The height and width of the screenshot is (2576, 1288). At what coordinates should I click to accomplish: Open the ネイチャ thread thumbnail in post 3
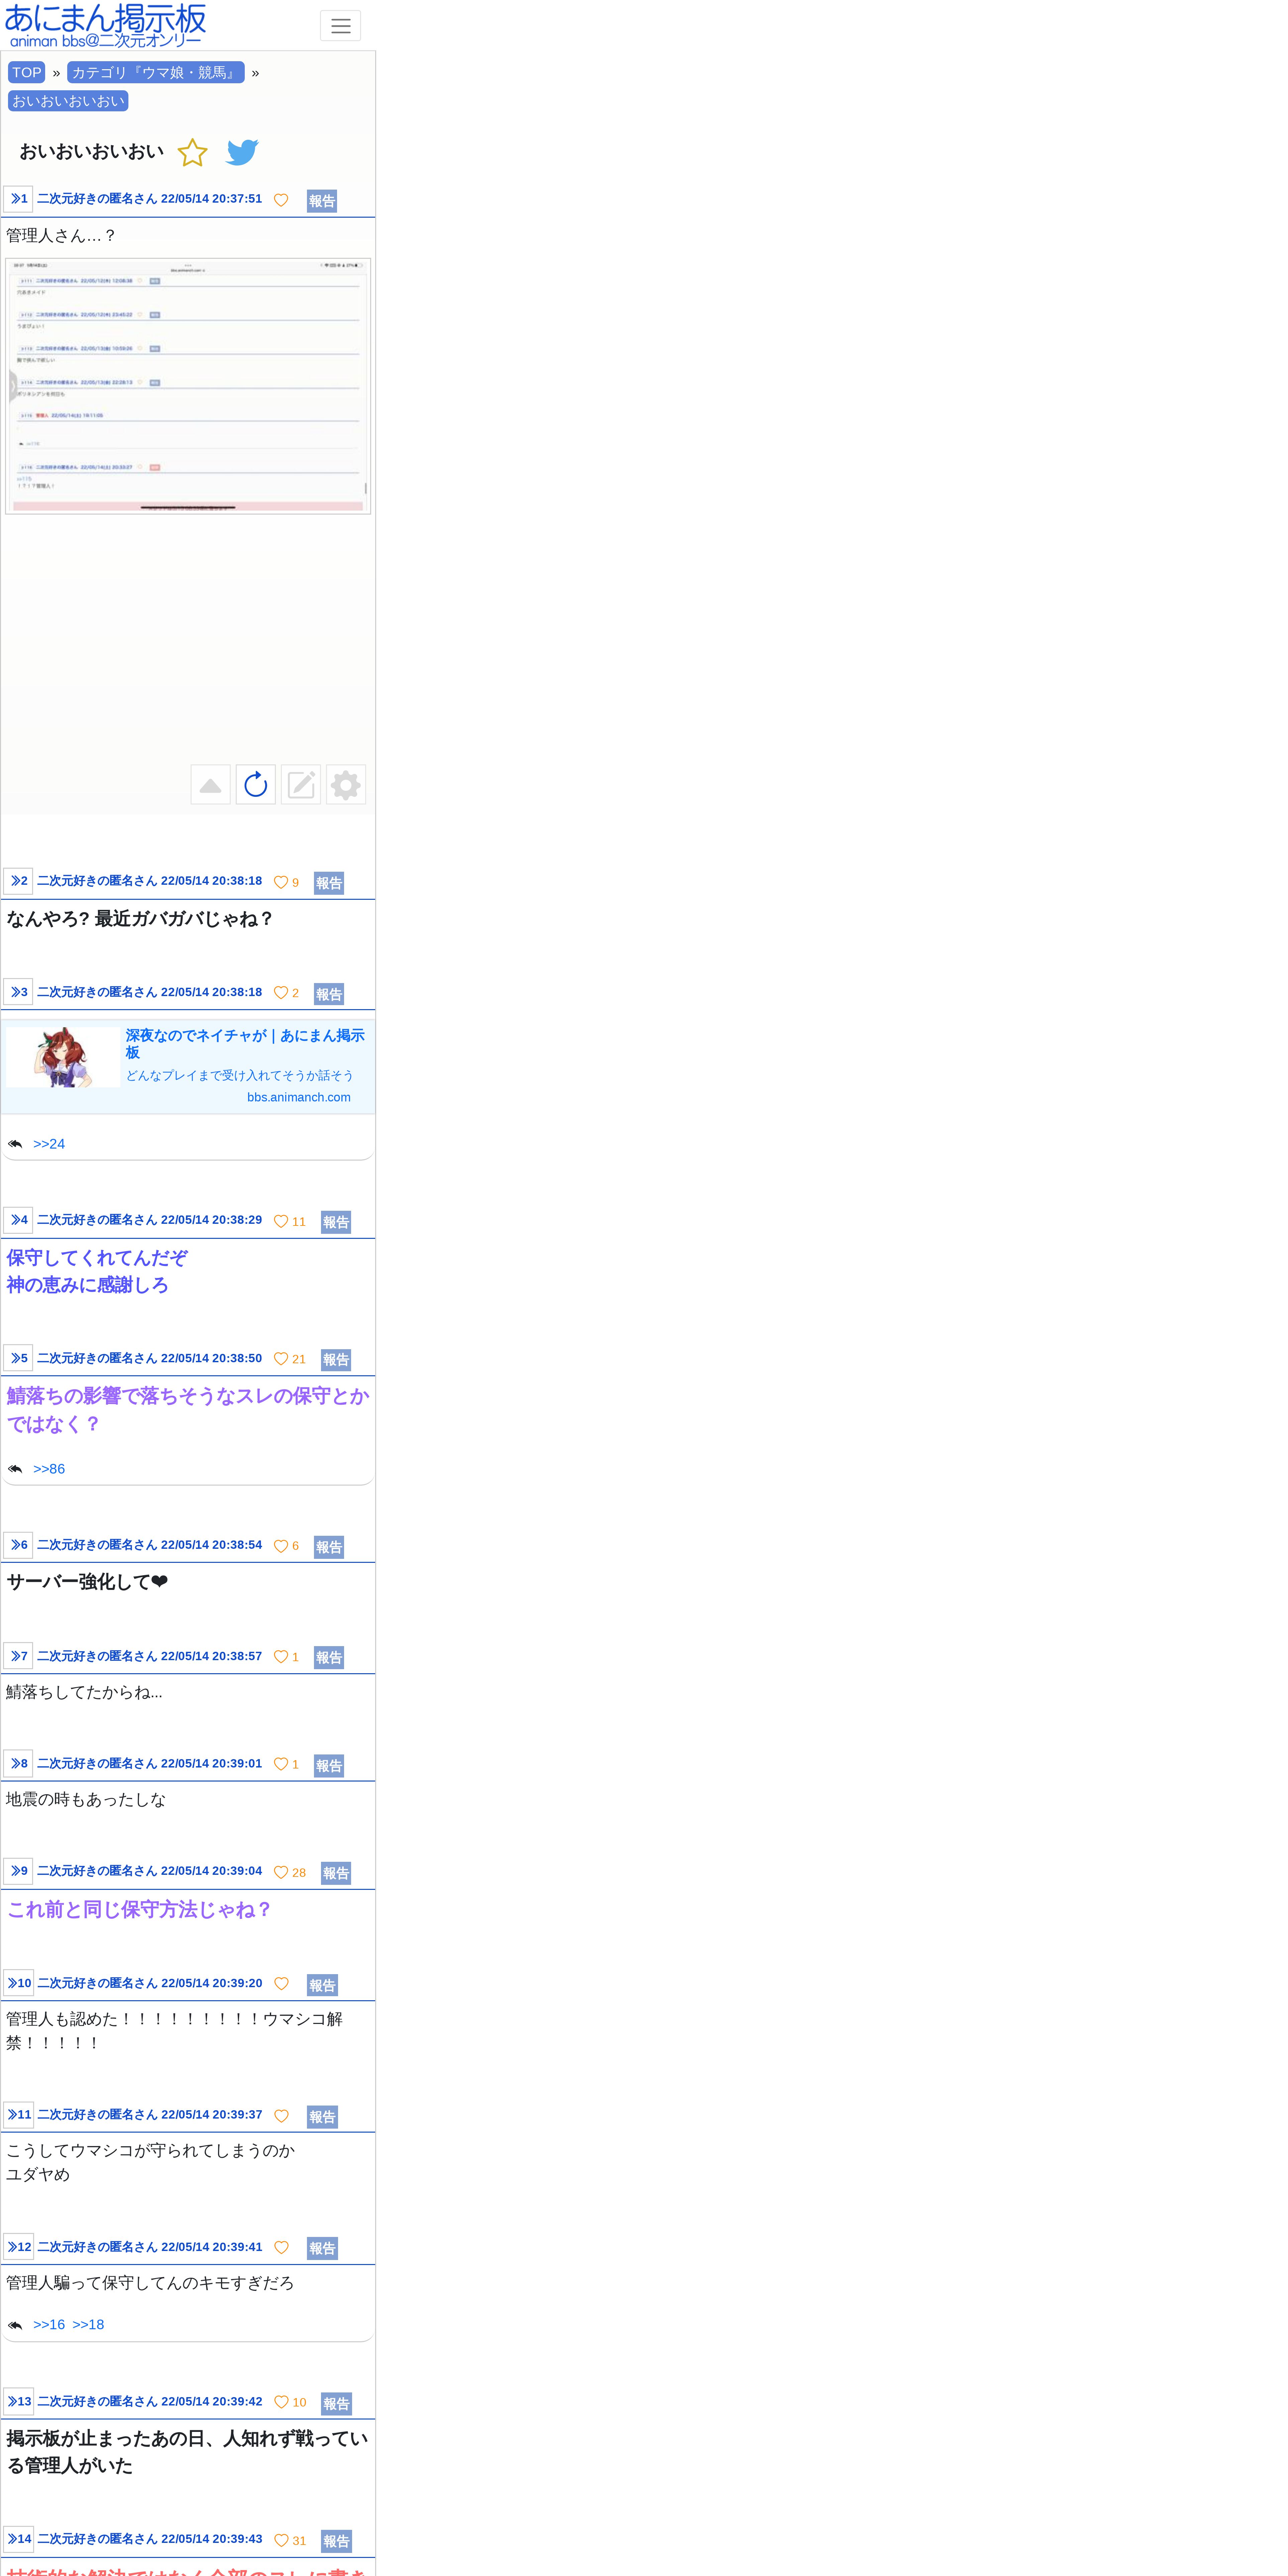tap(63, 1057)
